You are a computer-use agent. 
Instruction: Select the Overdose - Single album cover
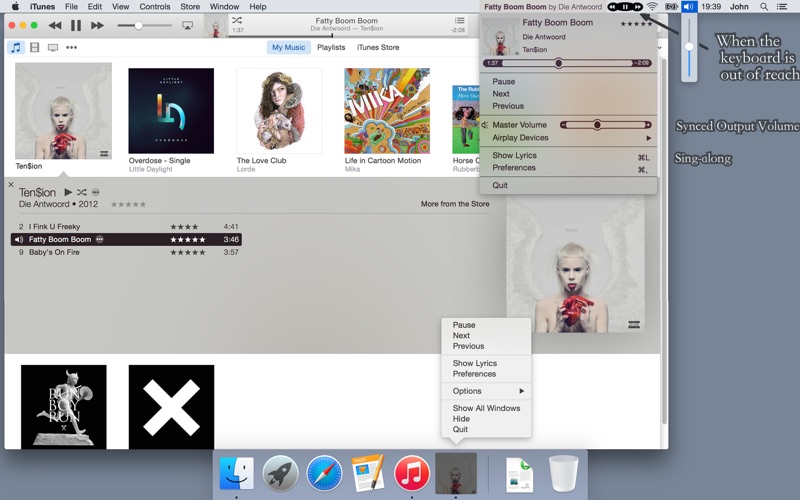[x=171, y=111]
